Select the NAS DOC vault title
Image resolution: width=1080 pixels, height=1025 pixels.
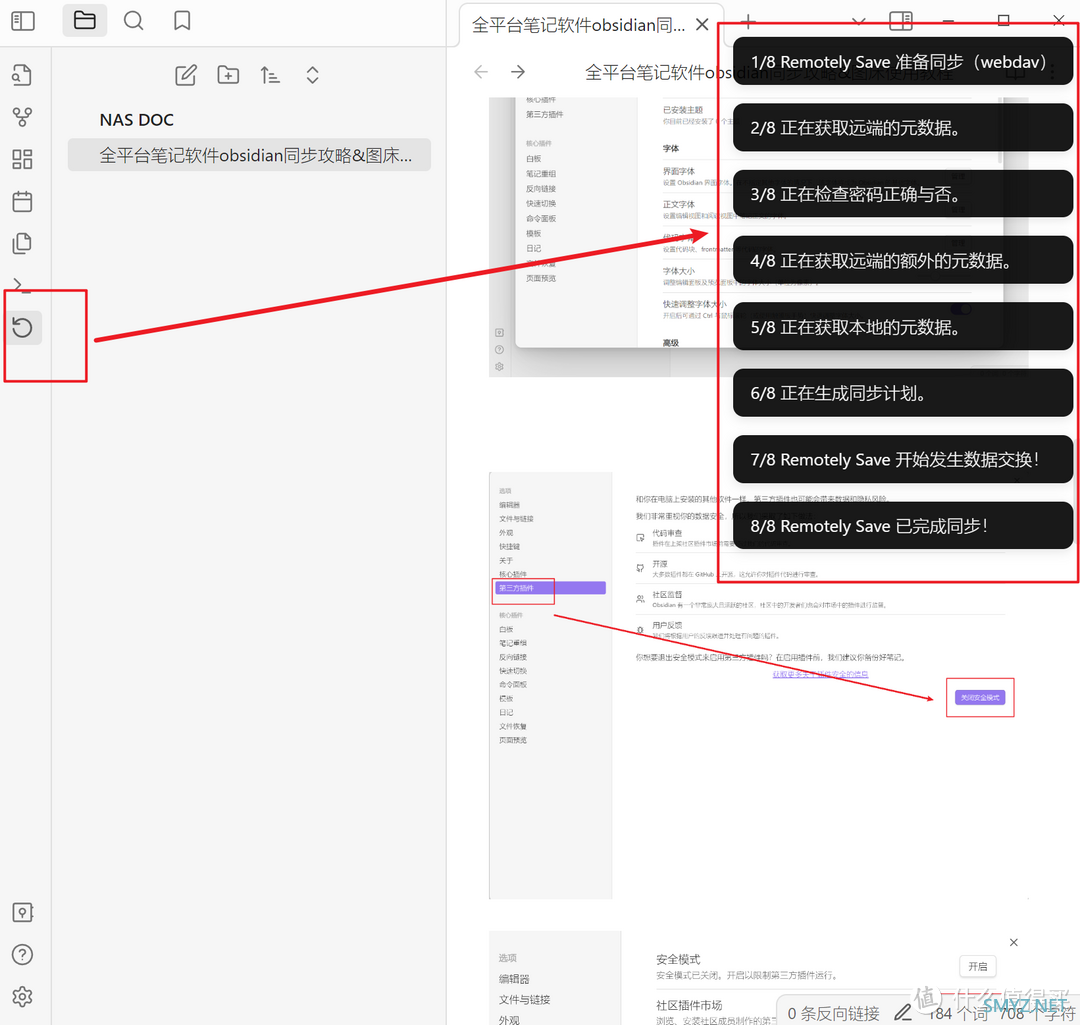136,120
